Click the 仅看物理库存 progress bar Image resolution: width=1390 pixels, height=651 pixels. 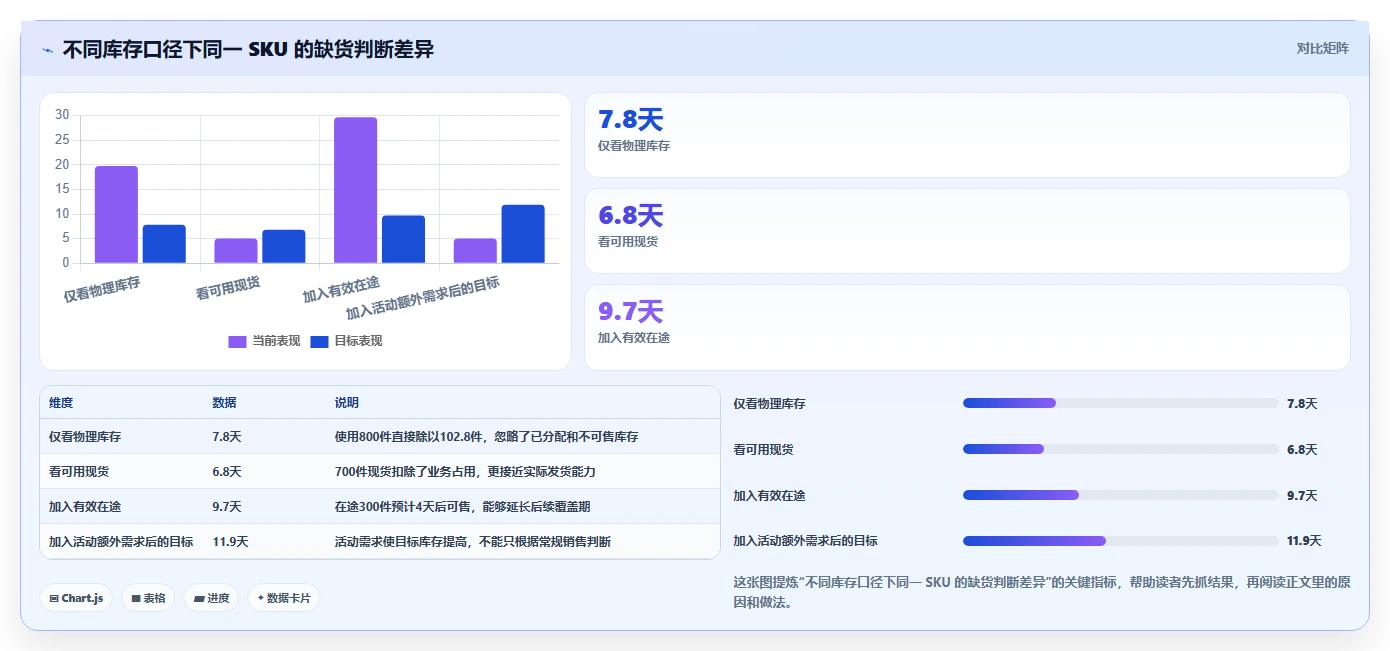[1120, 403]
